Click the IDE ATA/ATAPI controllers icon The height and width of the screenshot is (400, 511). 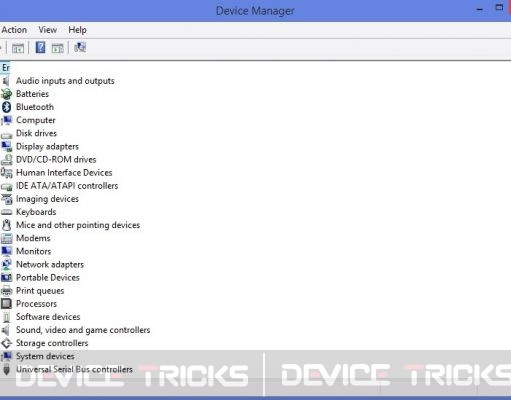click(x=6, y=187)
